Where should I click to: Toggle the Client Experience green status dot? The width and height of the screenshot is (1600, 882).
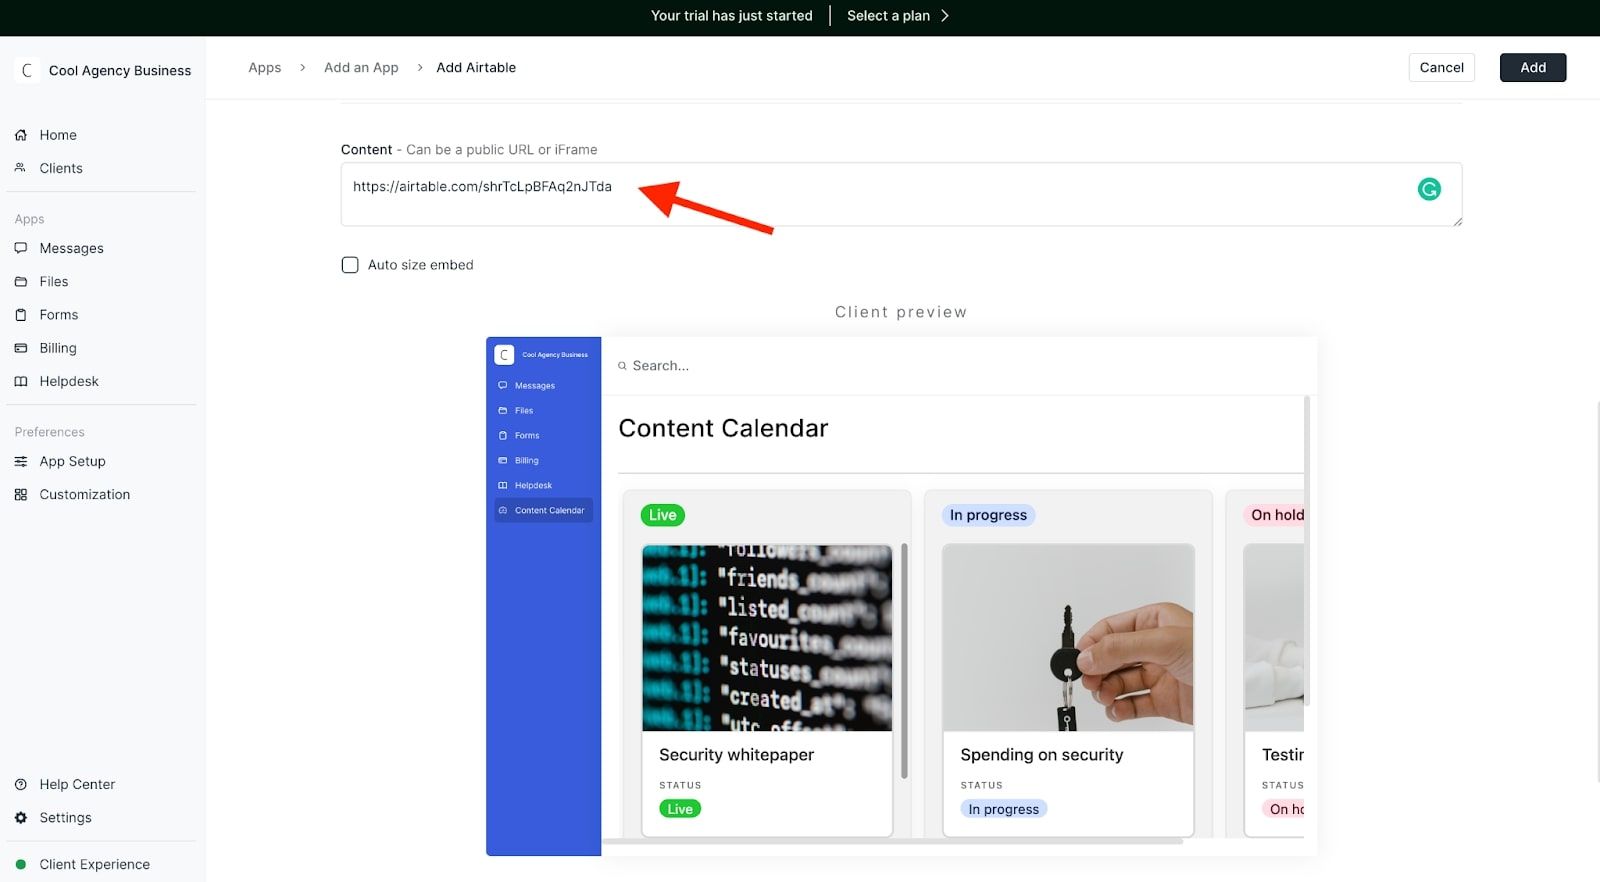tap(21, 864)
